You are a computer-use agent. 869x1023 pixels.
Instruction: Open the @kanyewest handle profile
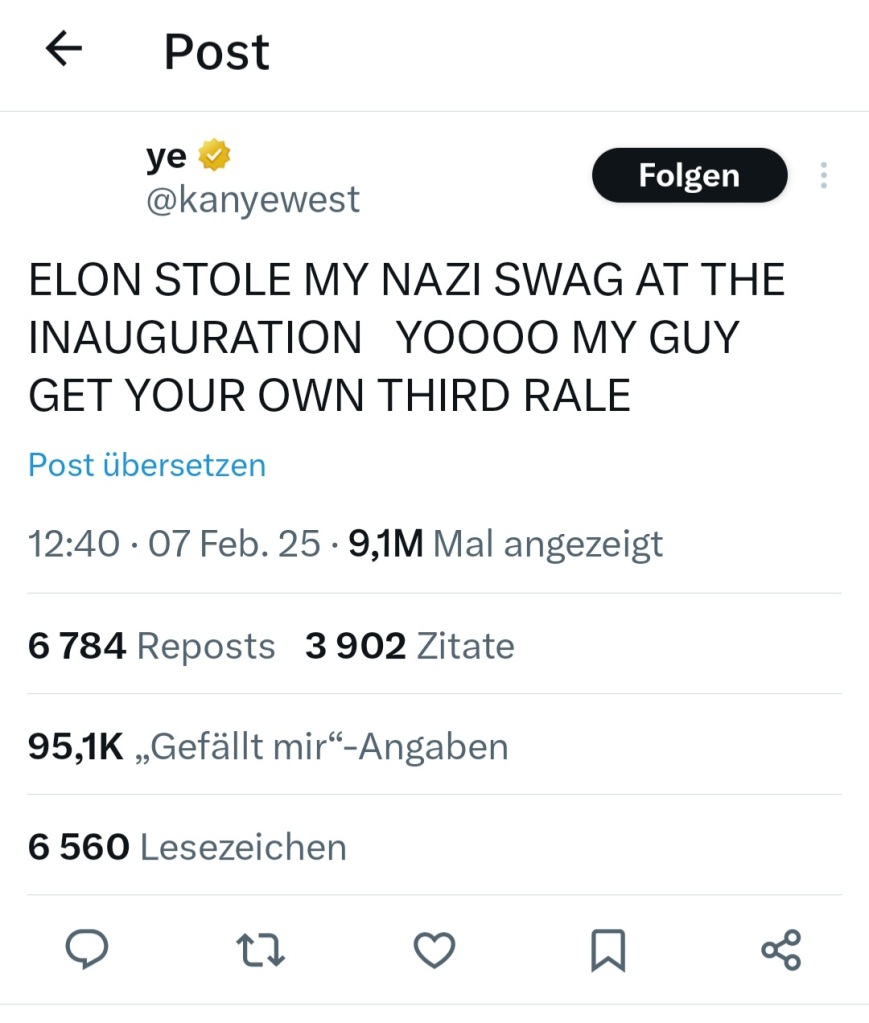(253, 200)
